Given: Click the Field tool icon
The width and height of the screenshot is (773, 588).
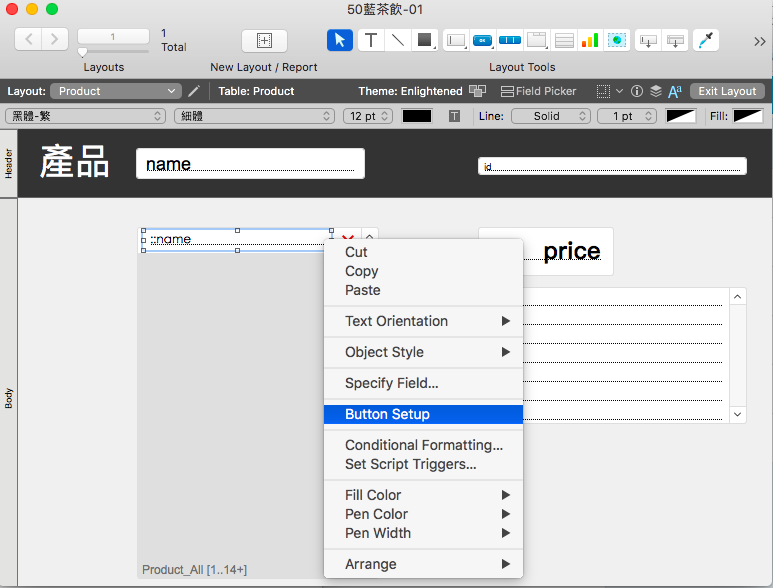Looking at the screenshot, I should (648, 40).
